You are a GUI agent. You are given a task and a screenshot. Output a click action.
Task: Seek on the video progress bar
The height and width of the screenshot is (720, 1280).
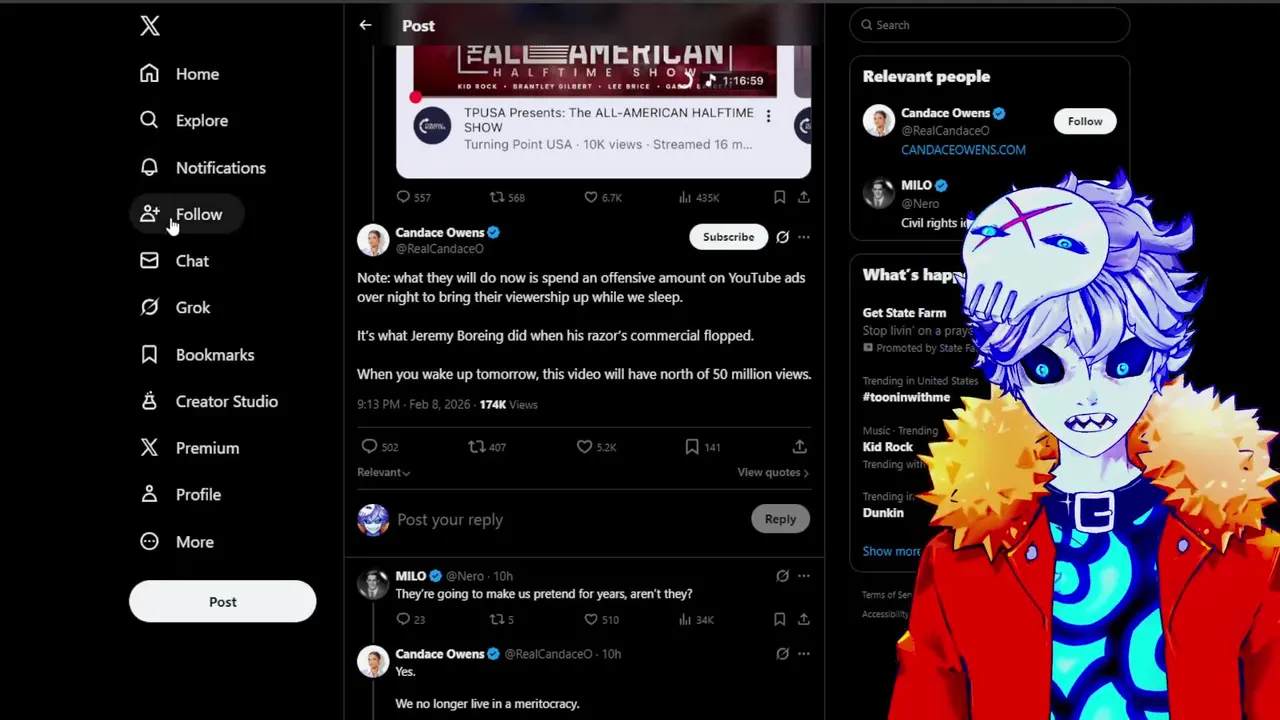[x=595, y=97]
